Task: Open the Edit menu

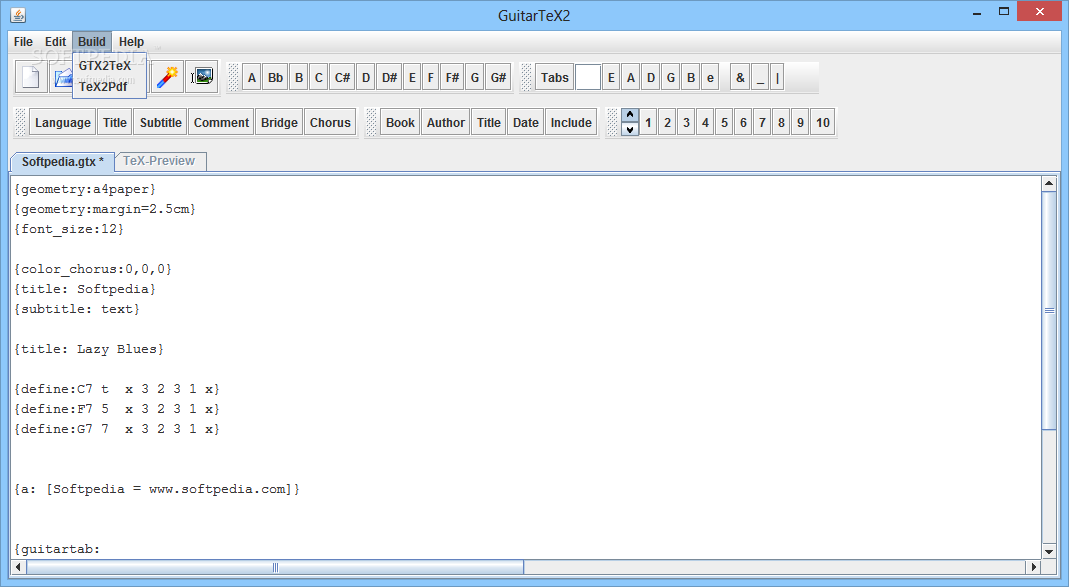Action: (x=55, y=42)
